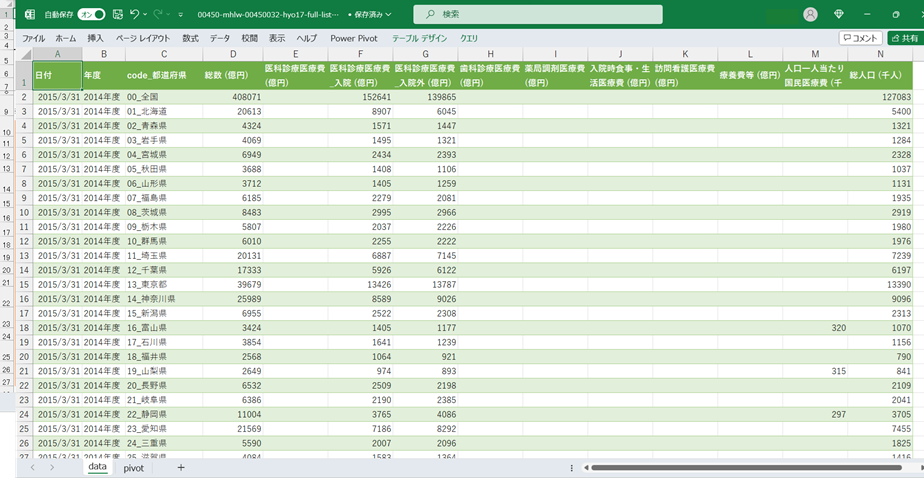The image size is (924, 478).
Task: Click the Select All corner triangle
Action: coord(25,53)
